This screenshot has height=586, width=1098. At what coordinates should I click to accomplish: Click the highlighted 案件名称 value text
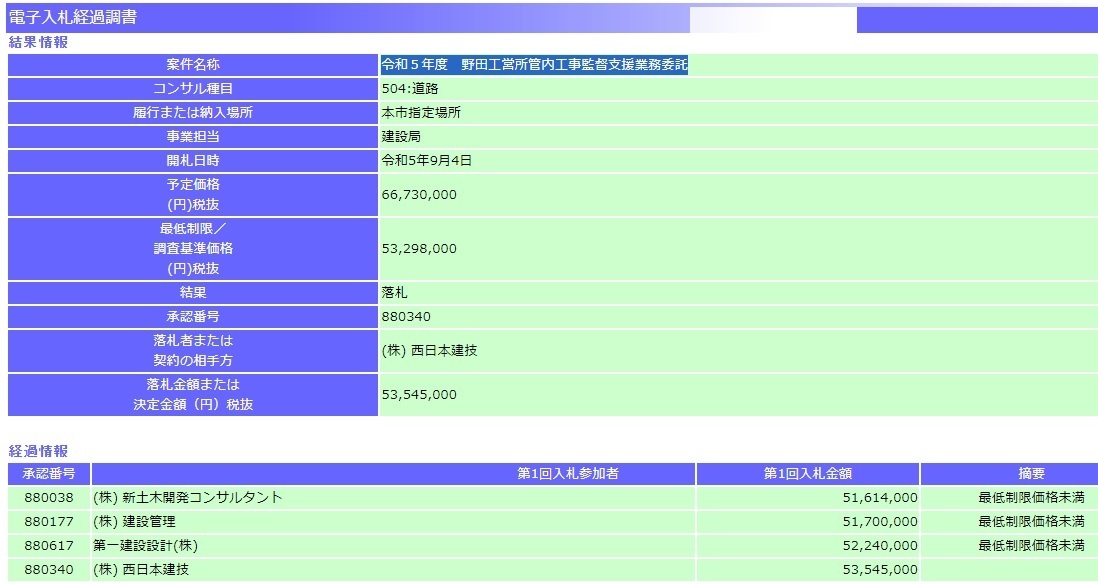click(x=534, y=65)
